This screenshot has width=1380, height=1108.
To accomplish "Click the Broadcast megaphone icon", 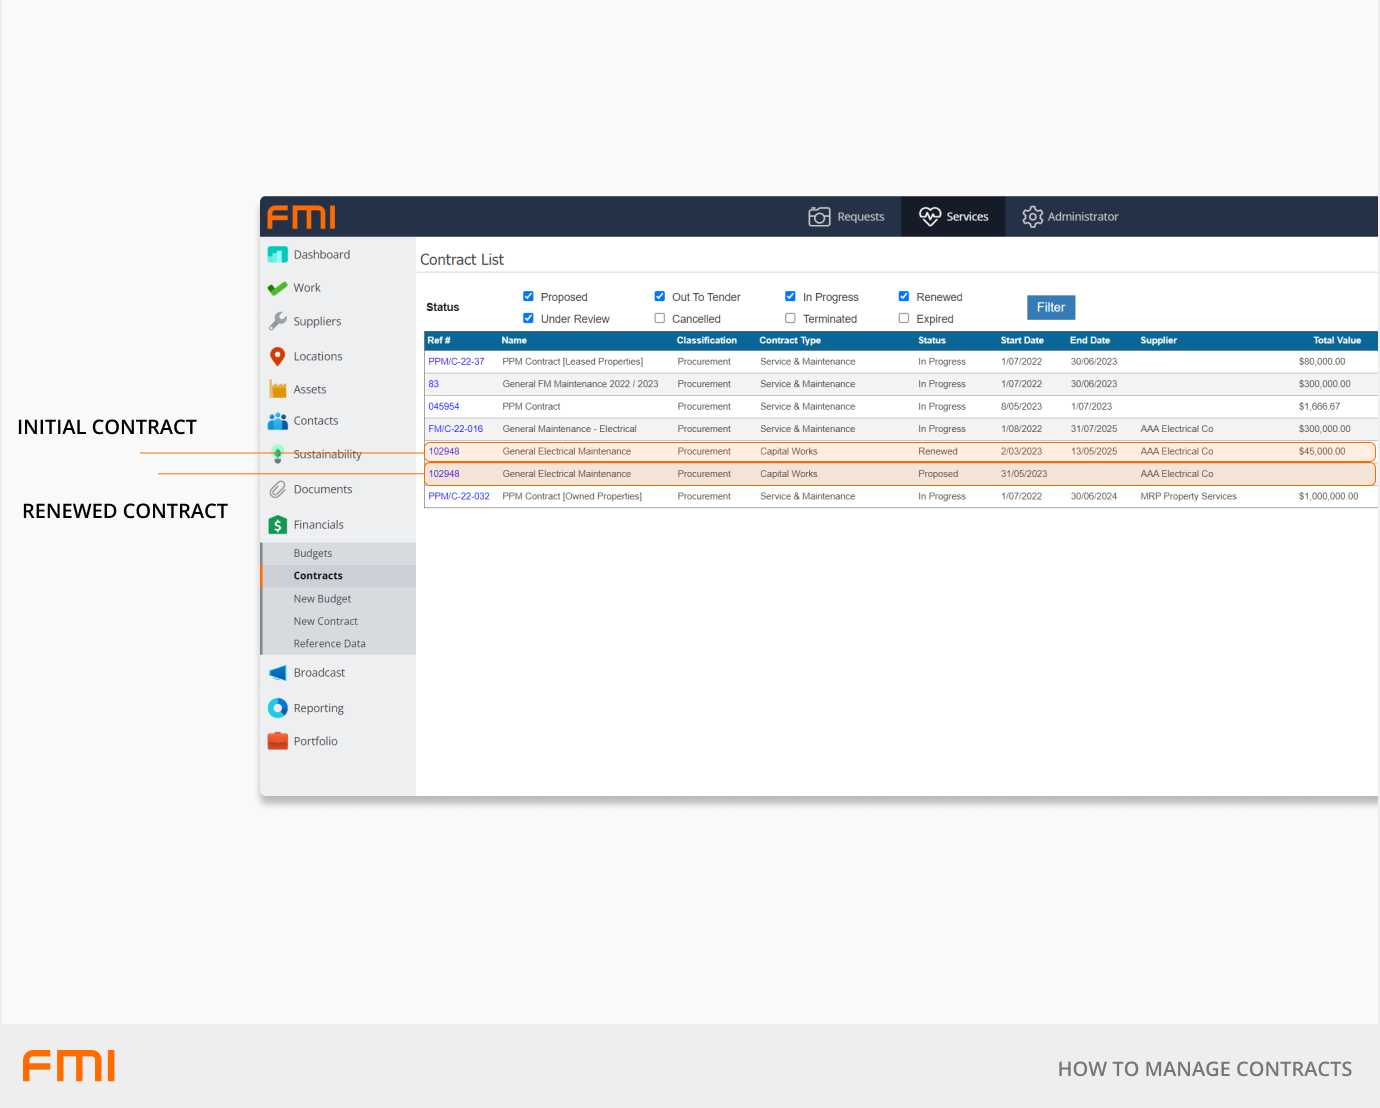I will coord(278,673).
